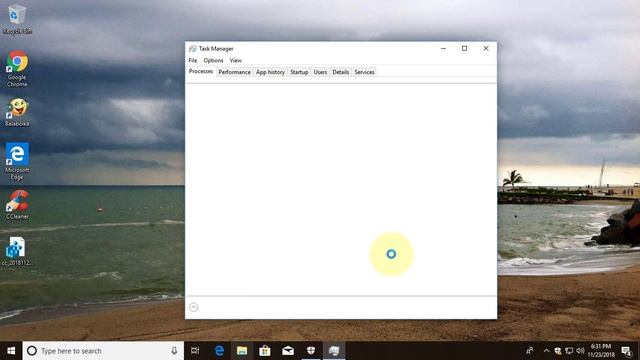Select the CCleaner desktop shortcut

(17, 205)
